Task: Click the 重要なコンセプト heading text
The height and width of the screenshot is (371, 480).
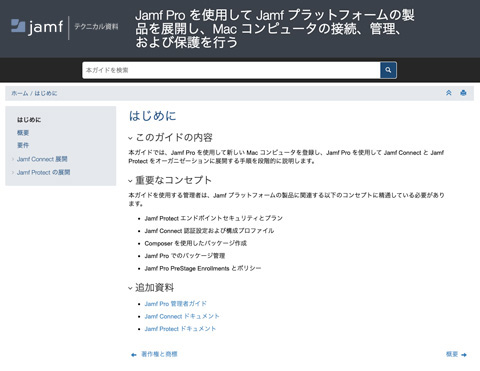Action: coord(173,180)
